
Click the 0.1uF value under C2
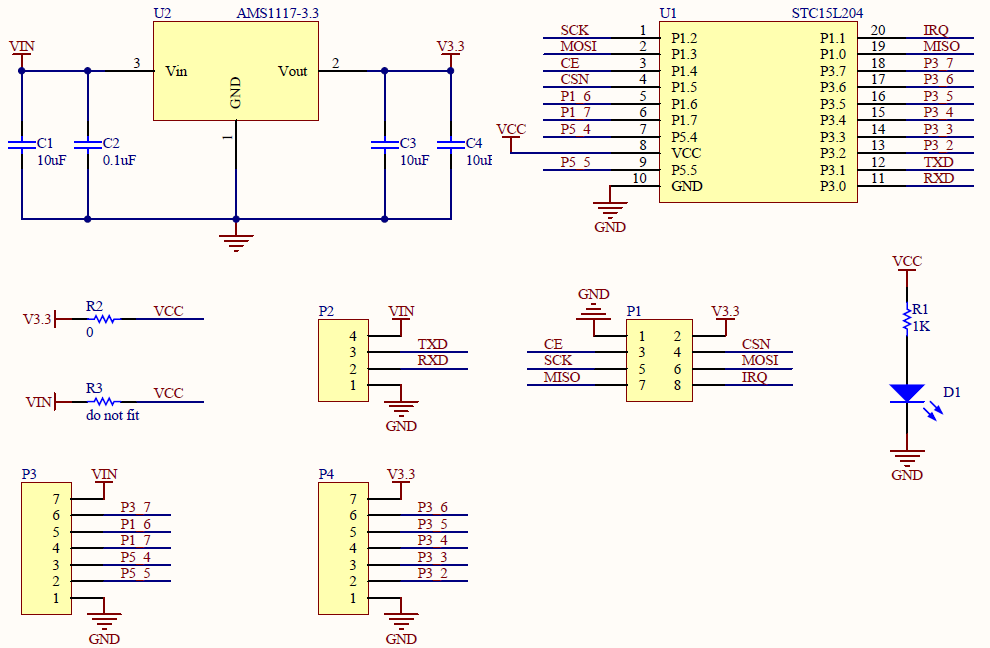coord(119,160)
